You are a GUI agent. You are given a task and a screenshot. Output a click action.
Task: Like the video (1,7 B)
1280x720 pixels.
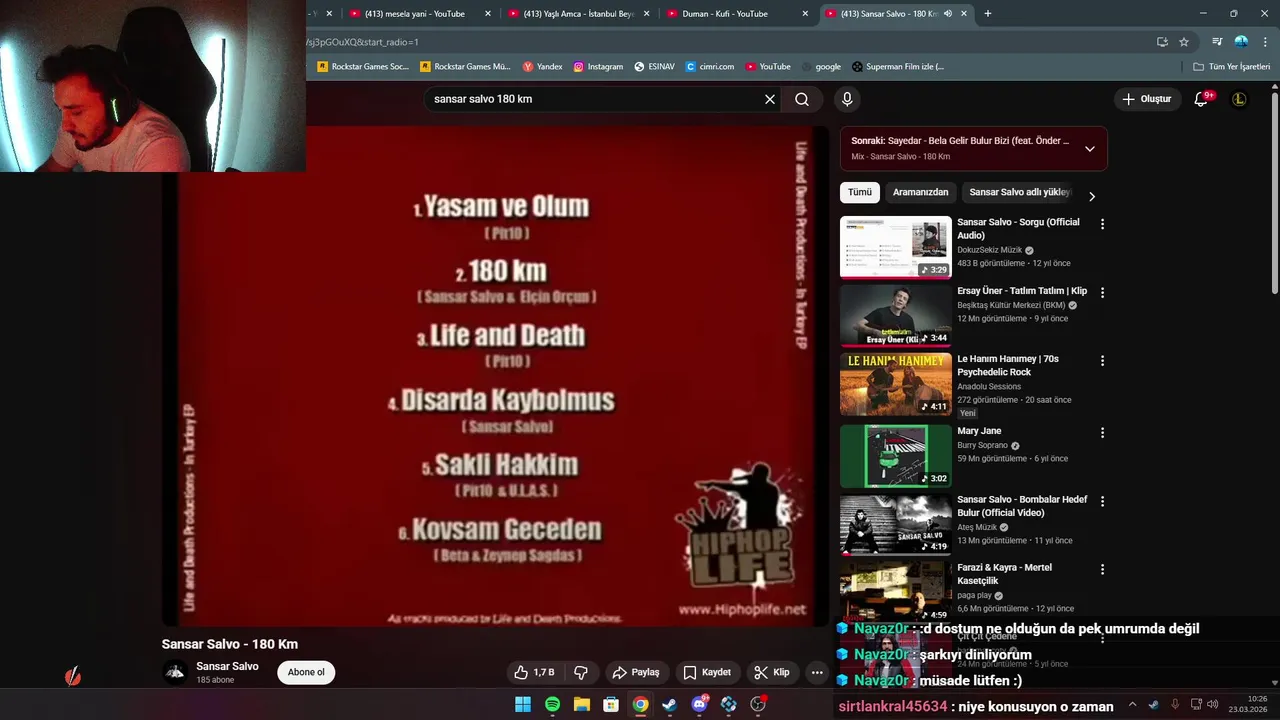click(x=534, y=672)
